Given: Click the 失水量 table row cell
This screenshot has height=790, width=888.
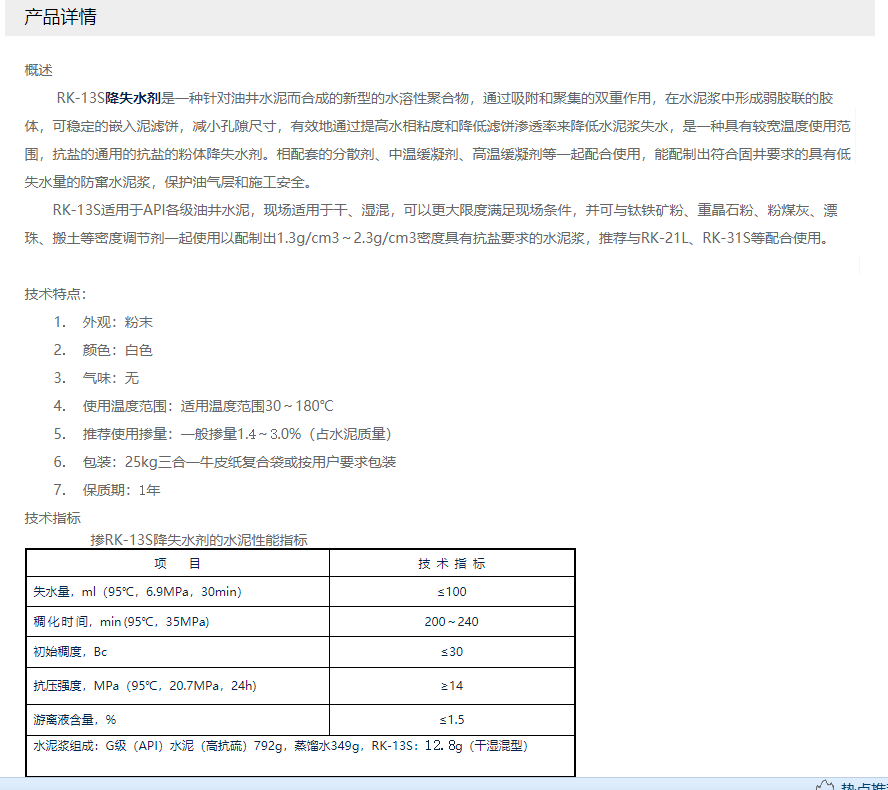Looking at the screenshot, I should point(137,592).
